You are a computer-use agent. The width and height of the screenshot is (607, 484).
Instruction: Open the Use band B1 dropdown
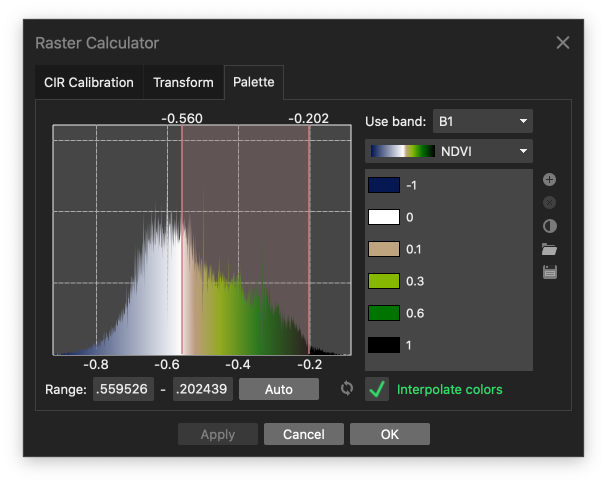click(482, 122)
